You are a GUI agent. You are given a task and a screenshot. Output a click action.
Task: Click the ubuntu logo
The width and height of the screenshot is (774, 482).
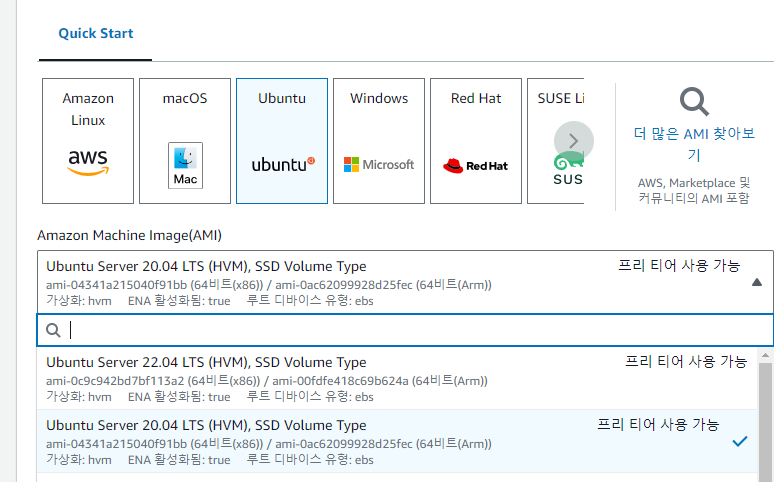283,164
